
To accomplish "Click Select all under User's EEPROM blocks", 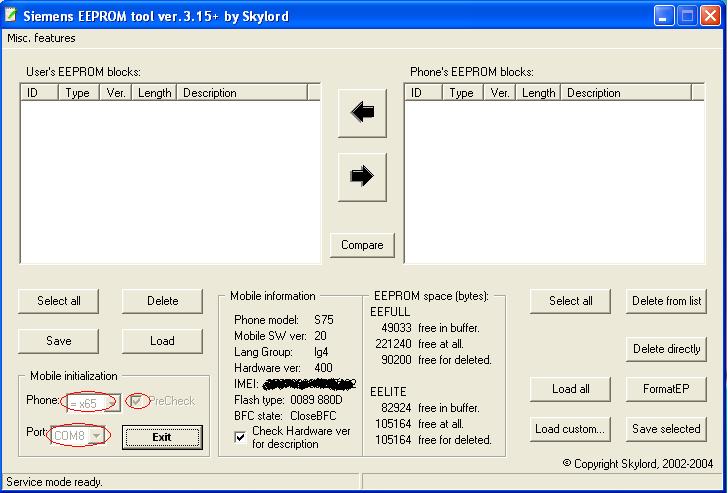I will point(58,301).
